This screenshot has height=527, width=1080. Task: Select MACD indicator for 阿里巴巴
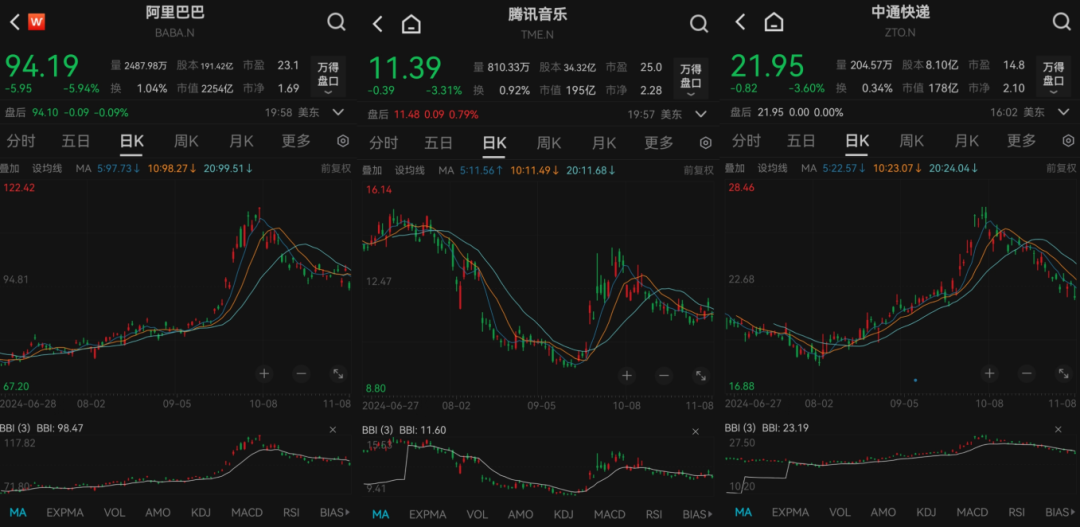click(x=247, y=513)
